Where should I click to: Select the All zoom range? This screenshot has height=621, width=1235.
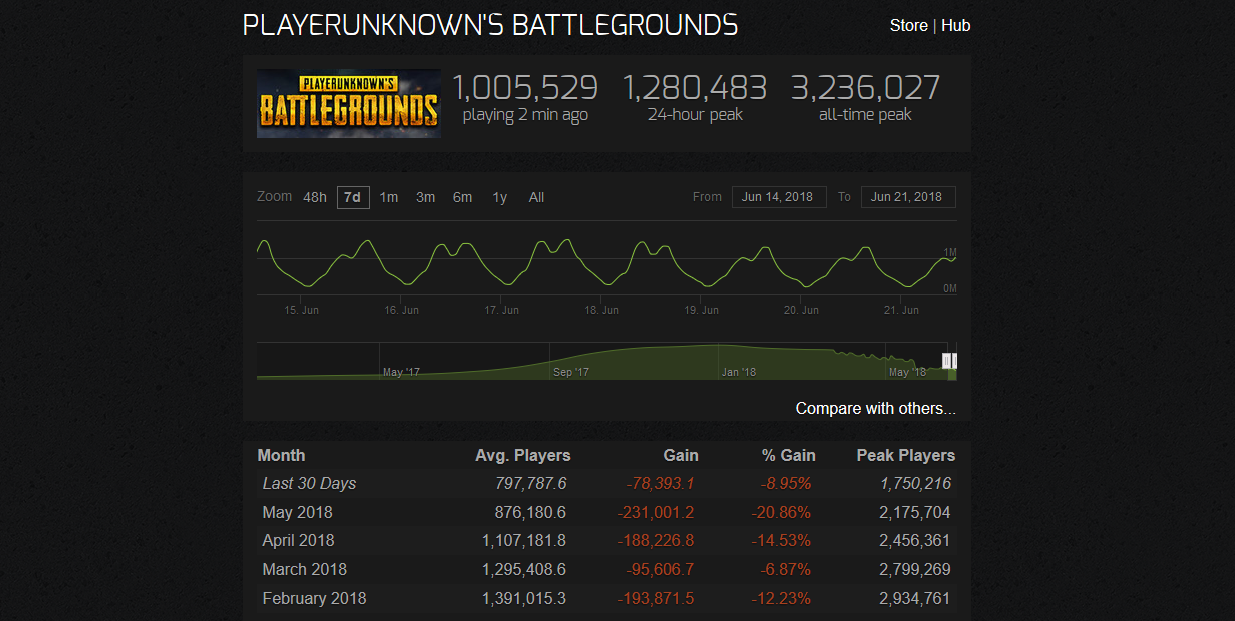point(536,197)
